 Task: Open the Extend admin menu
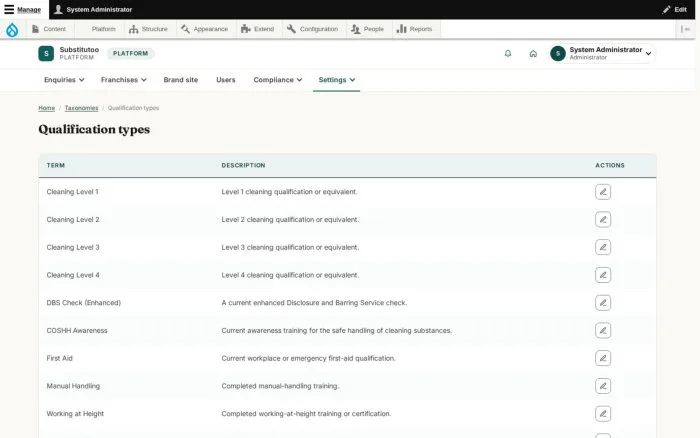coord(258,29)
